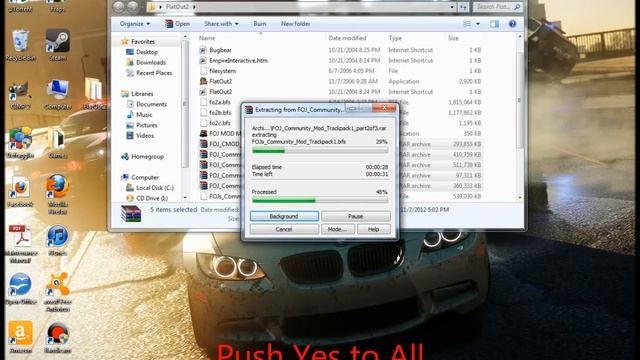The image size is (640, 360).
Task: Launch iTunes from the desktop
Action: pyautogui.click(x=57, y=240)
